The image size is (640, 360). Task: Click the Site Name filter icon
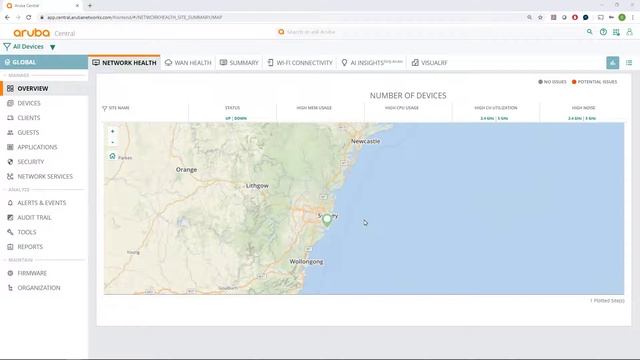(104, 108)
